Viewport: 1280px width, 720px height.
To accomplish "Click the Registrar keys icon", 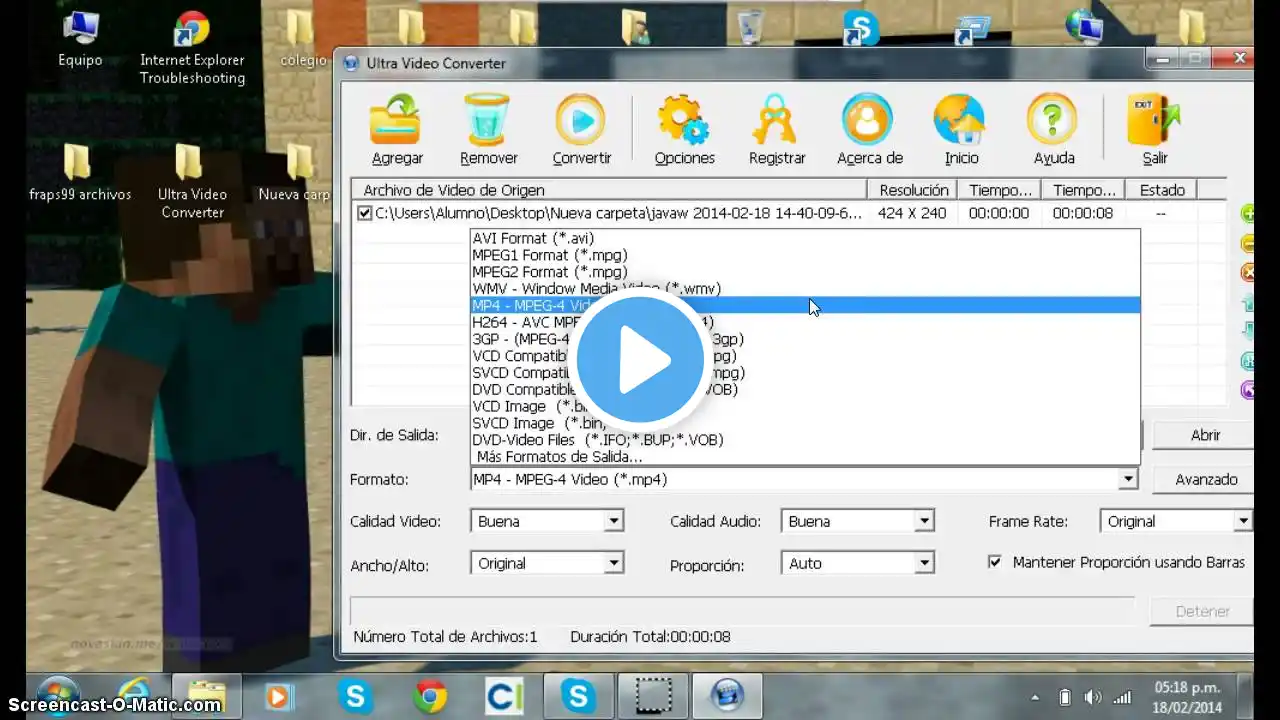I will (x=776, y=120).
